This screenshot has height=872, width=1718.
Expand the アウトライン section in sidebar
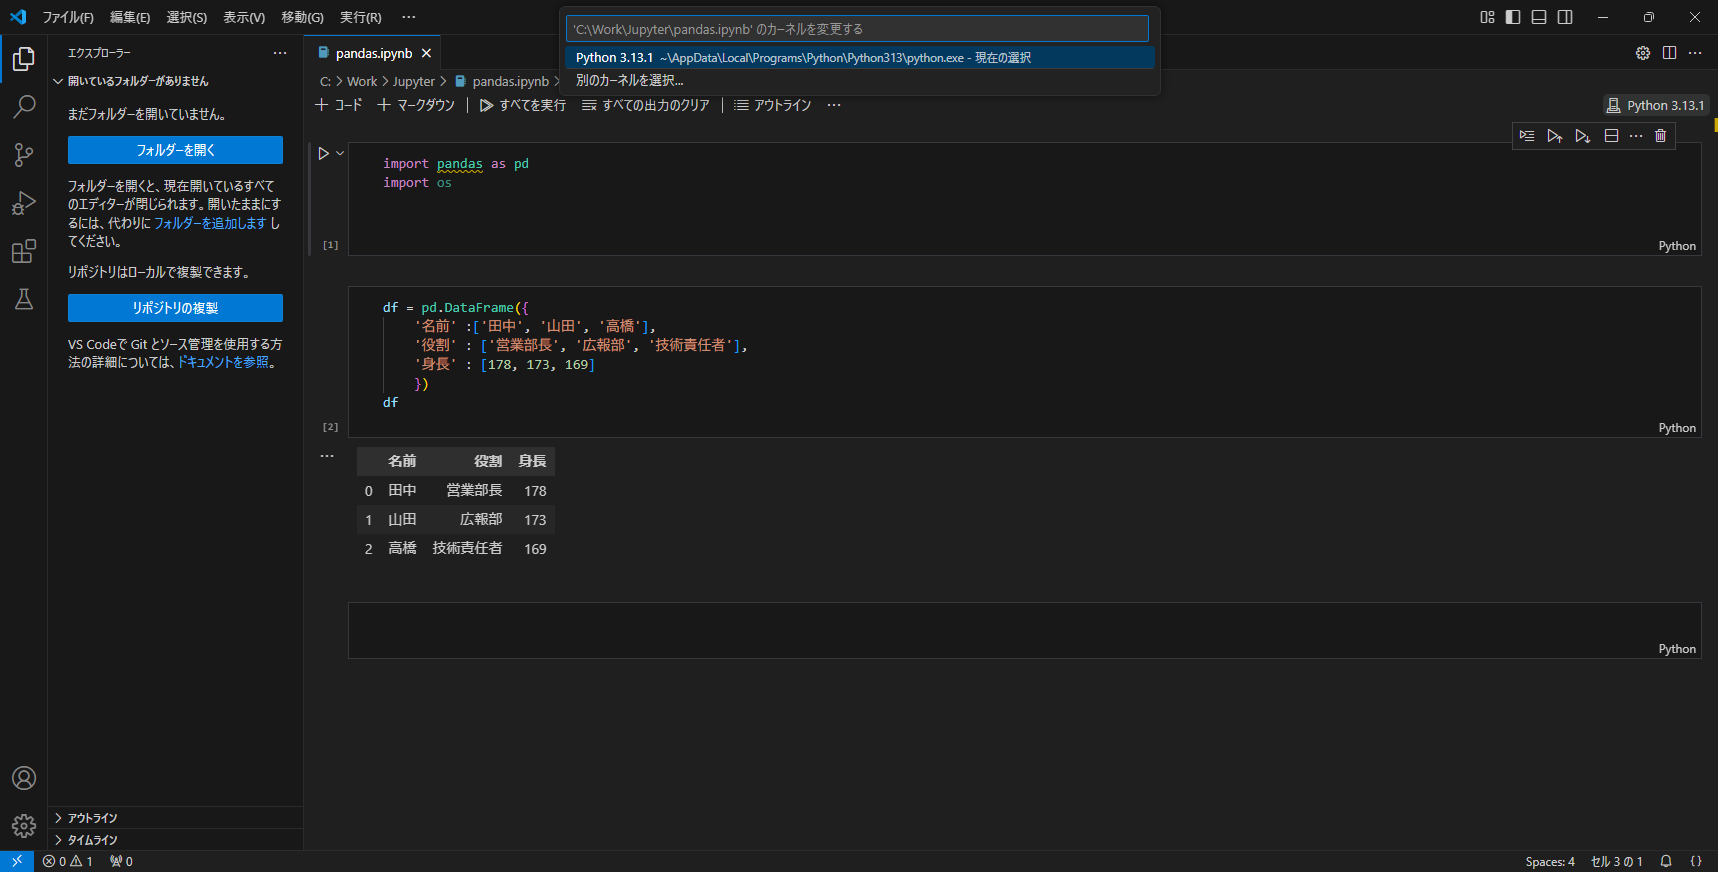click(92, 818)
